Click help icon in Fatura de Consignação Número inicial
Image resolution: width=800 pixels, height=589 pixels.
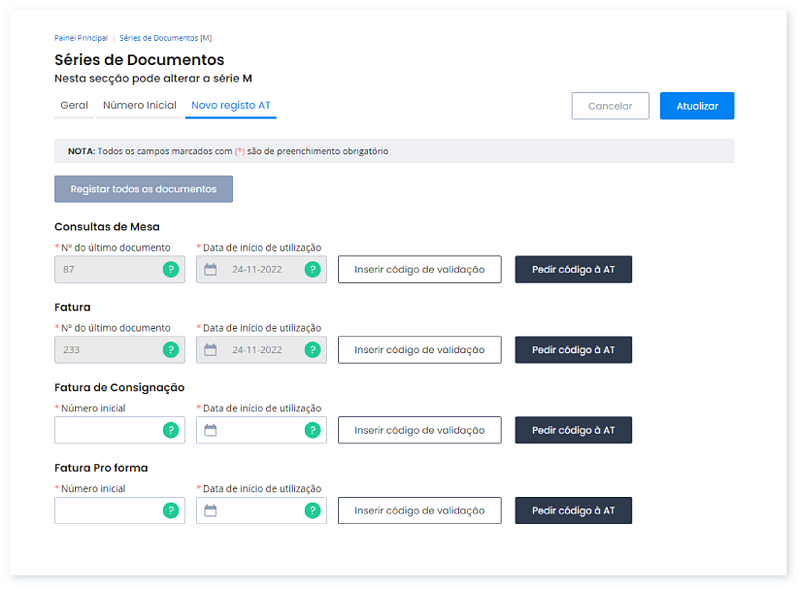click(171, 430)
